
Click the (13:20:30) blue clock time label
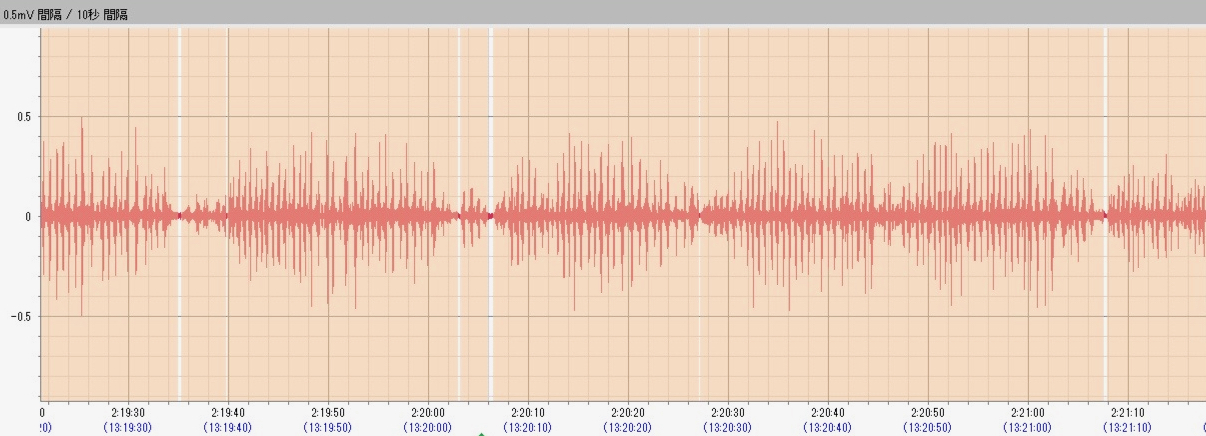[728, 427]
